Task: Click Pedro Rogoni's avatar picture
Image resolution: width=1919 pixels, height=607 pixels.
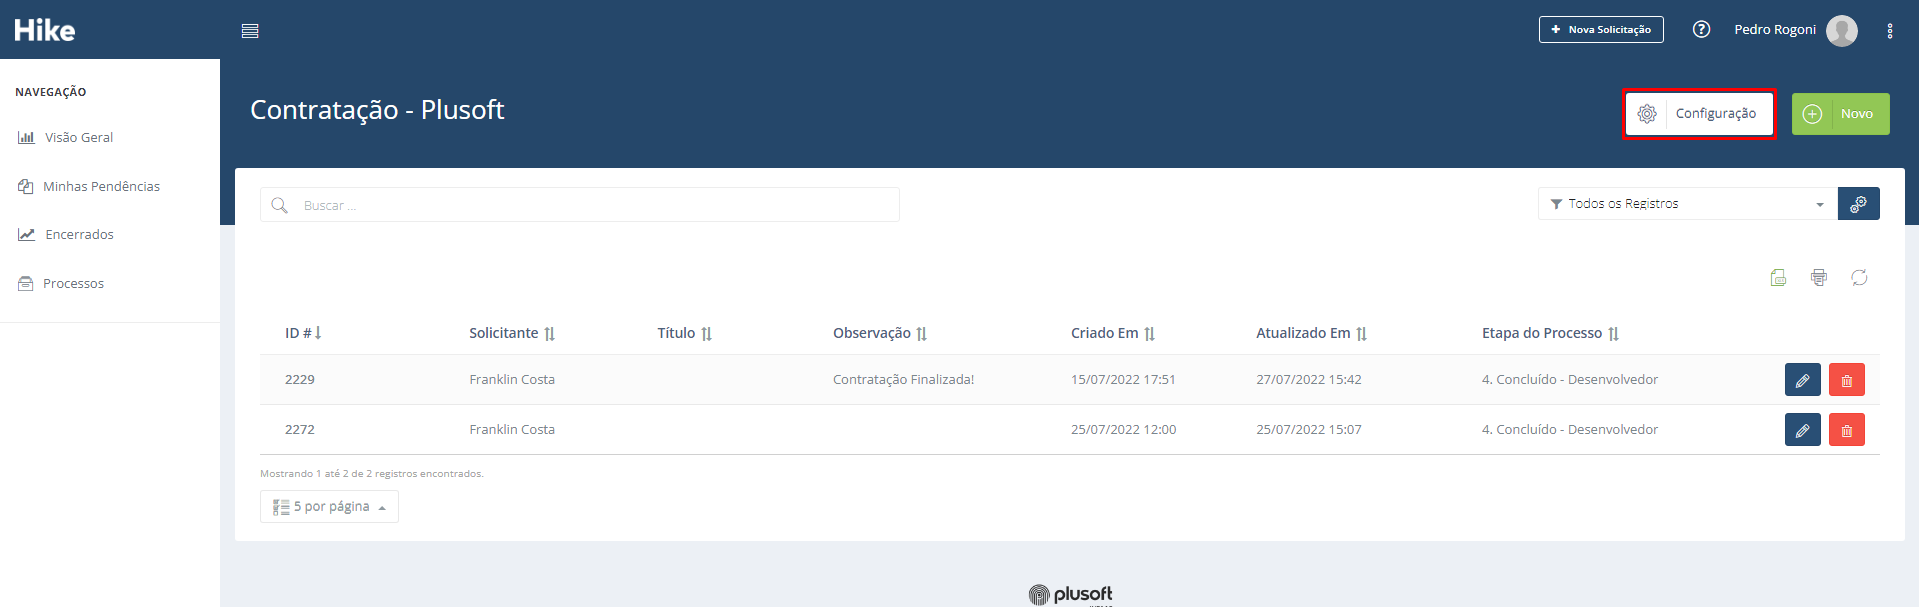Action: pos(1842,31)
